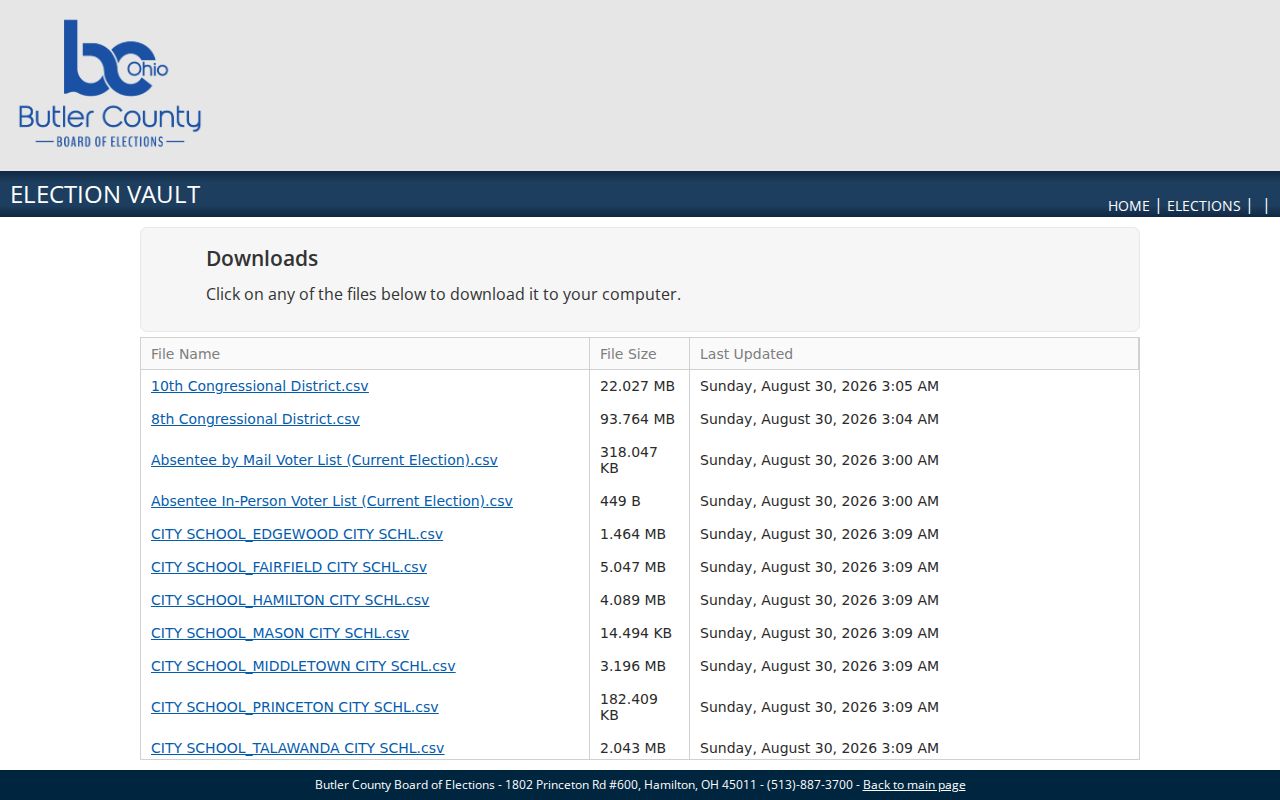Download CITY SCHOOL_HAMILTON CITY SCHL.csv
1280x800 pixels.
(x=290, y=600)
